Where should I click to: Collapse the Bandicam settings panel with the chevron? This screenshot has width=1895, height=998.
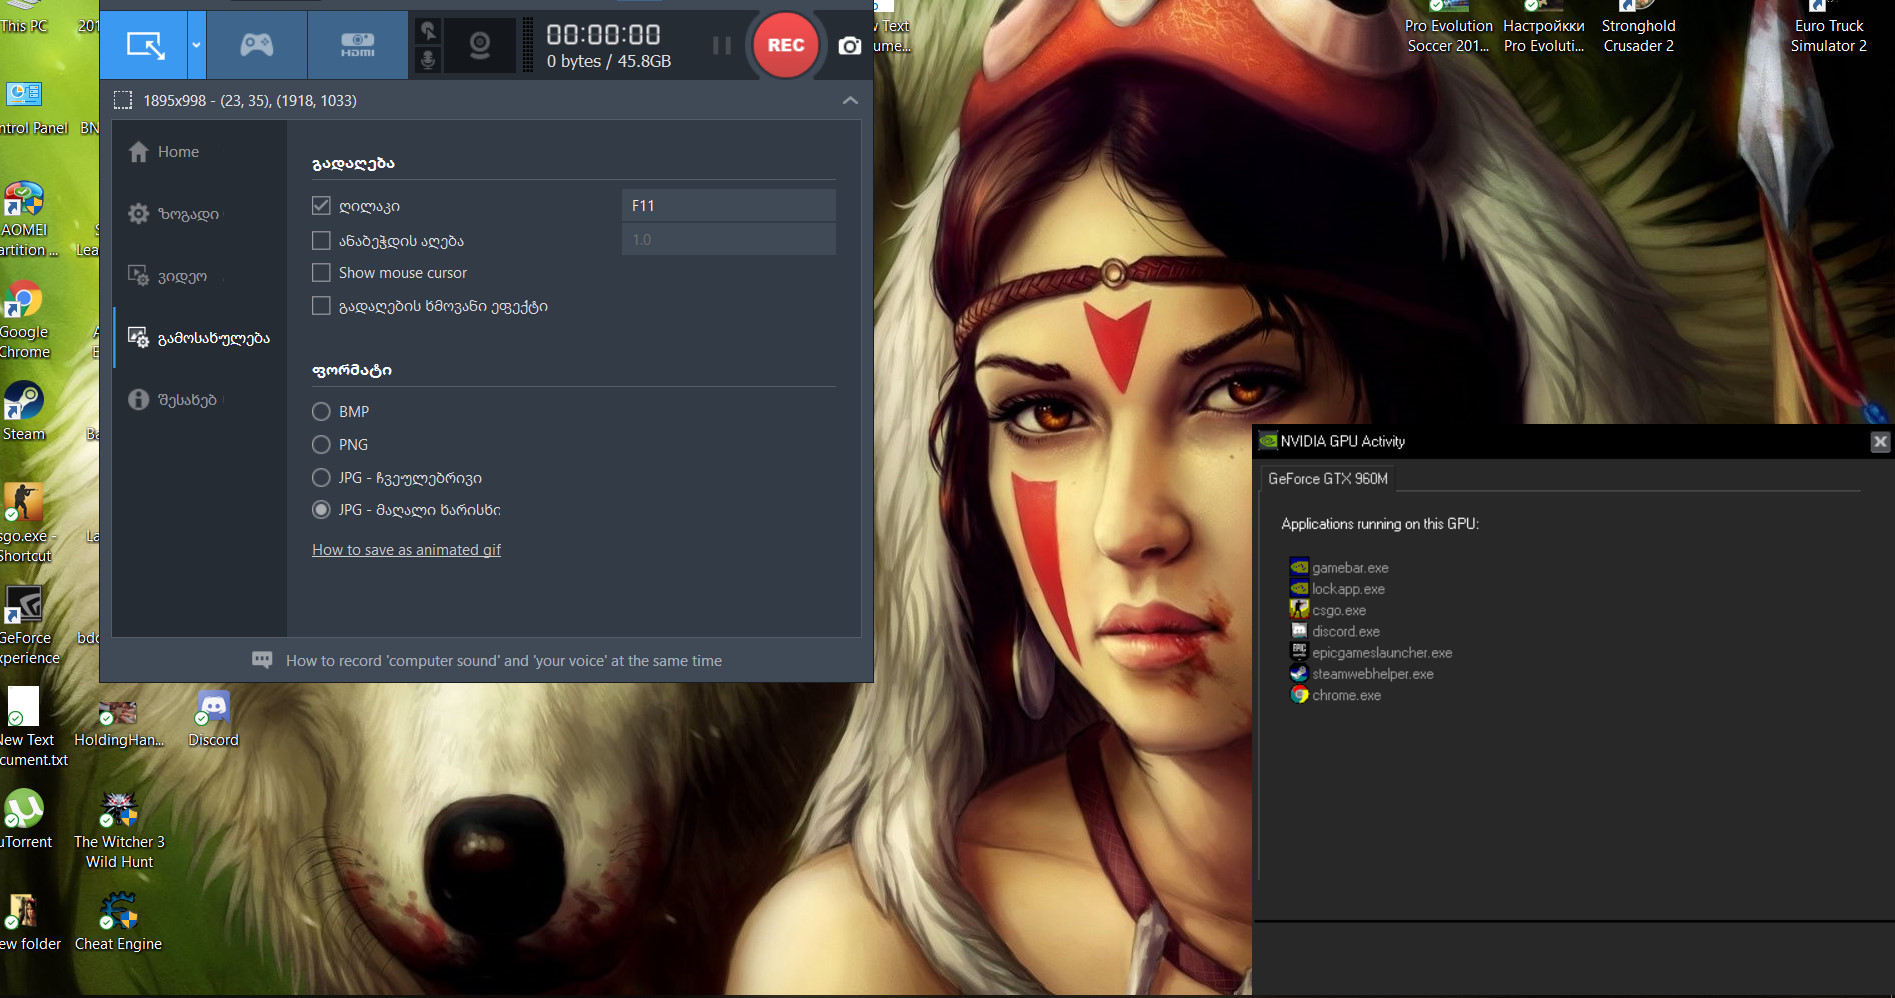[x=850, y=100]
